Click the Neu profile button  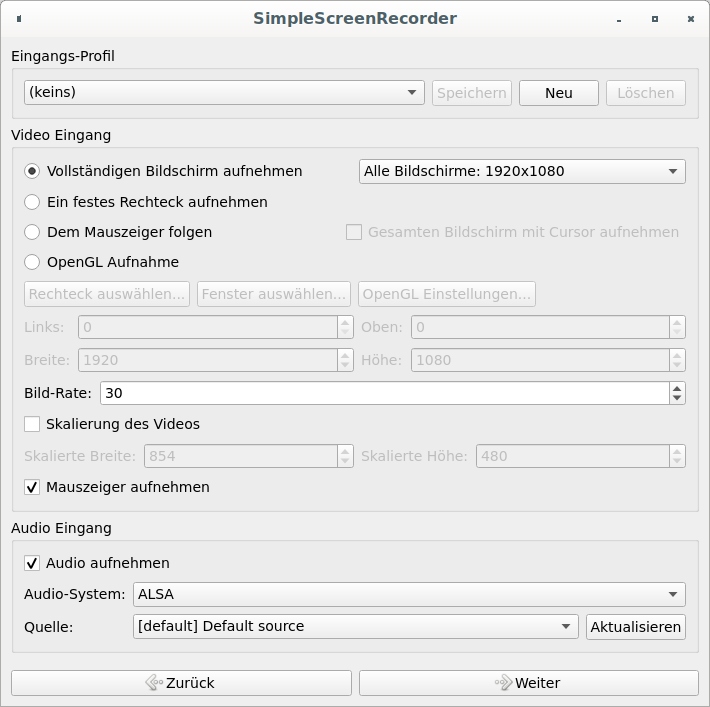(559, 93)
